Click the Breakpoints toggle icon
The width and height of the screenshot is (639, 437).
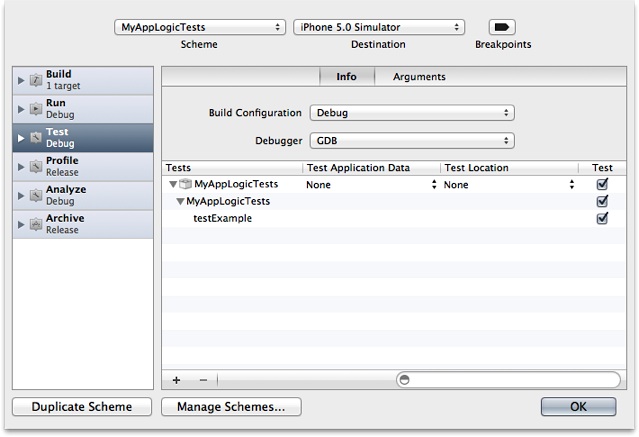502,27
